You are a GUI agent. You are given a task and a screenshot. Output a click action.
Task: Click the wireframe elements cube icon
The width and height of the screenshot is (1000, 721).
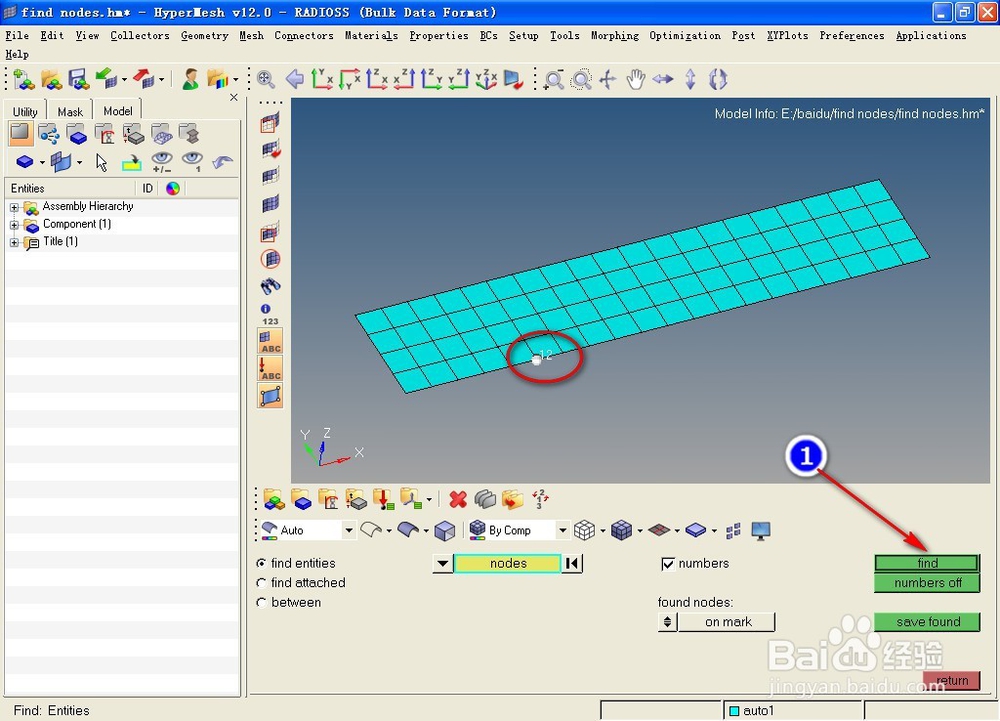(584, 530)
